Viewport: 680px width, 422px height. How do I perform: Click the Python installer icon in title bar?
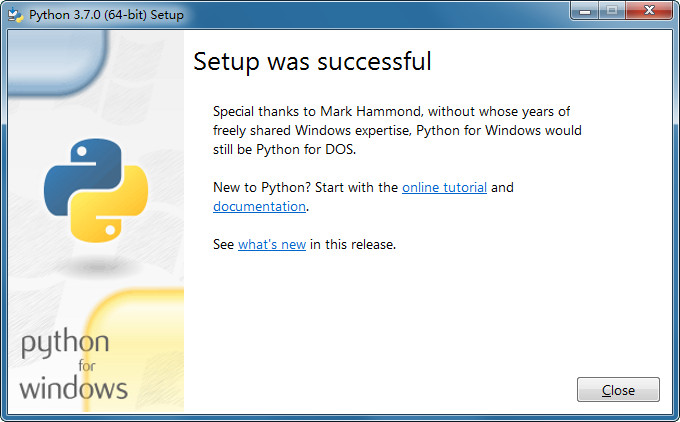click(x=15, y=15)
